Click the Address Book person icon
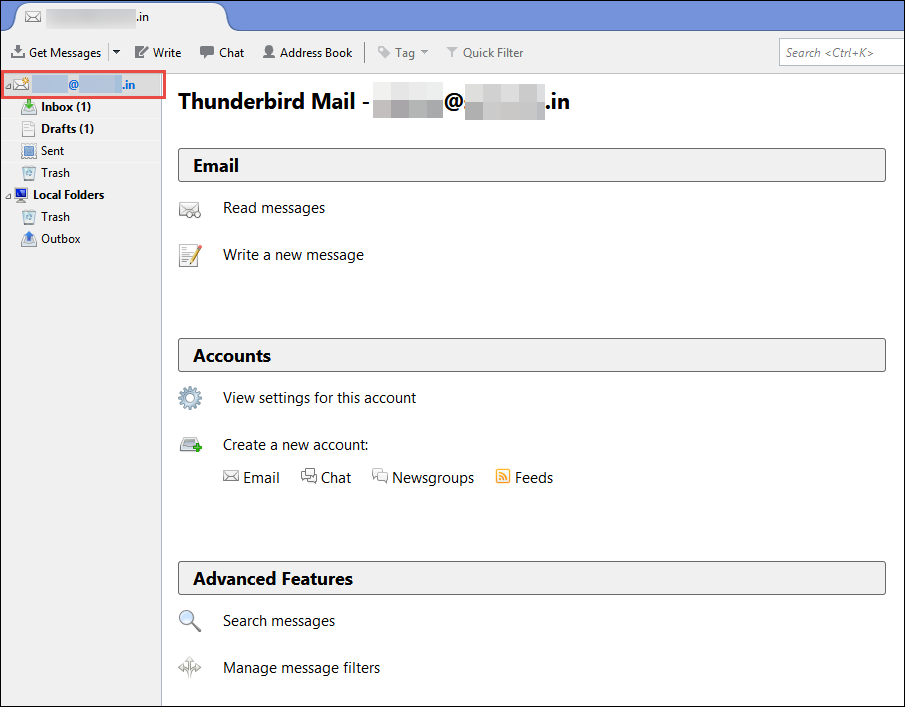The height and width of the screenshot is (707, 905). (269, 52)
